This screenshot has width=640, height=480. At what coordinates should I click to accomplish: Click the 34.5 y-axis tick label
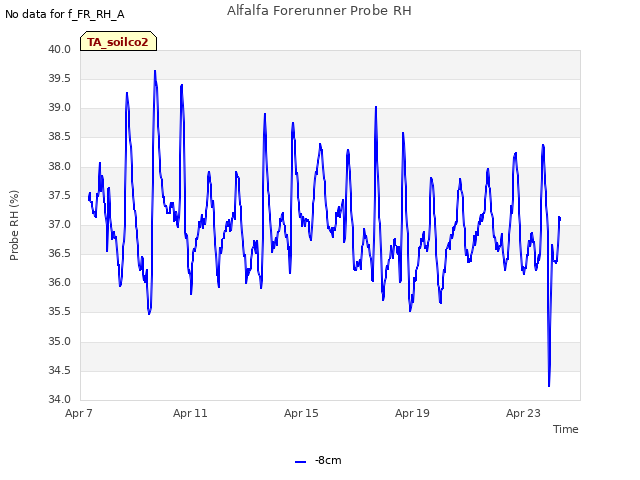(x=60, y=371)
